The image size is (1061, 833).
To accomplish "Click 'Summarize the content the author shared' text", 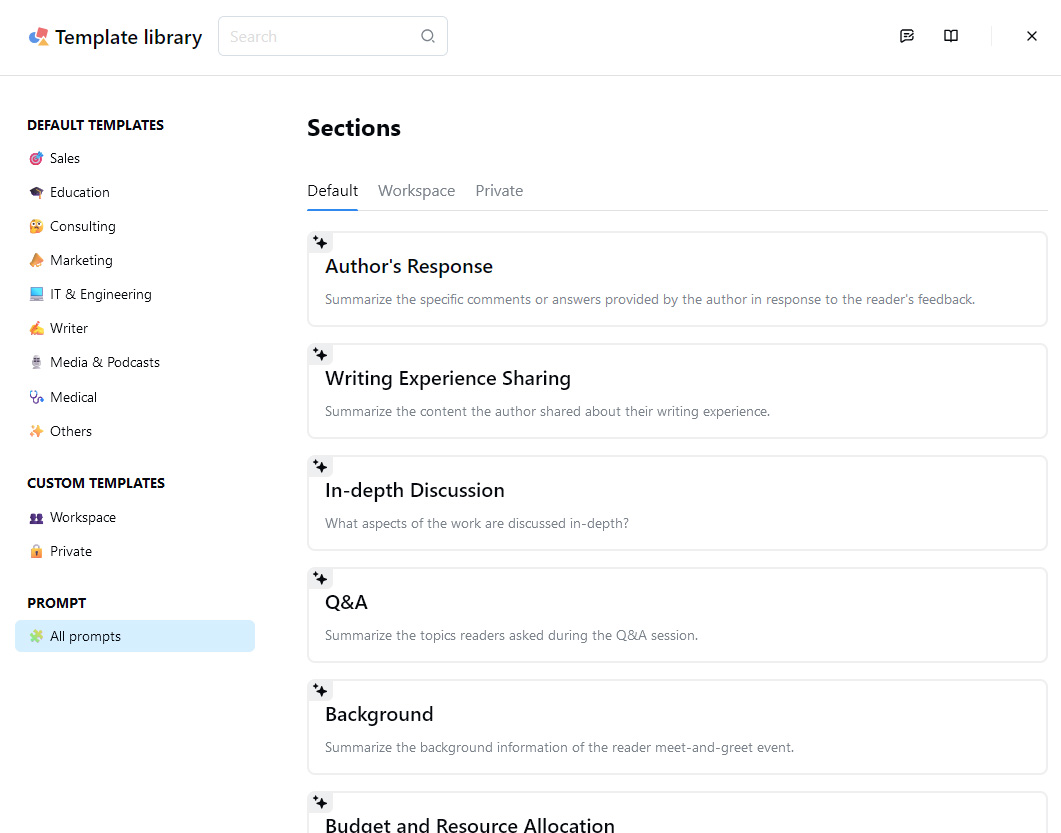I will pos(547,411).
